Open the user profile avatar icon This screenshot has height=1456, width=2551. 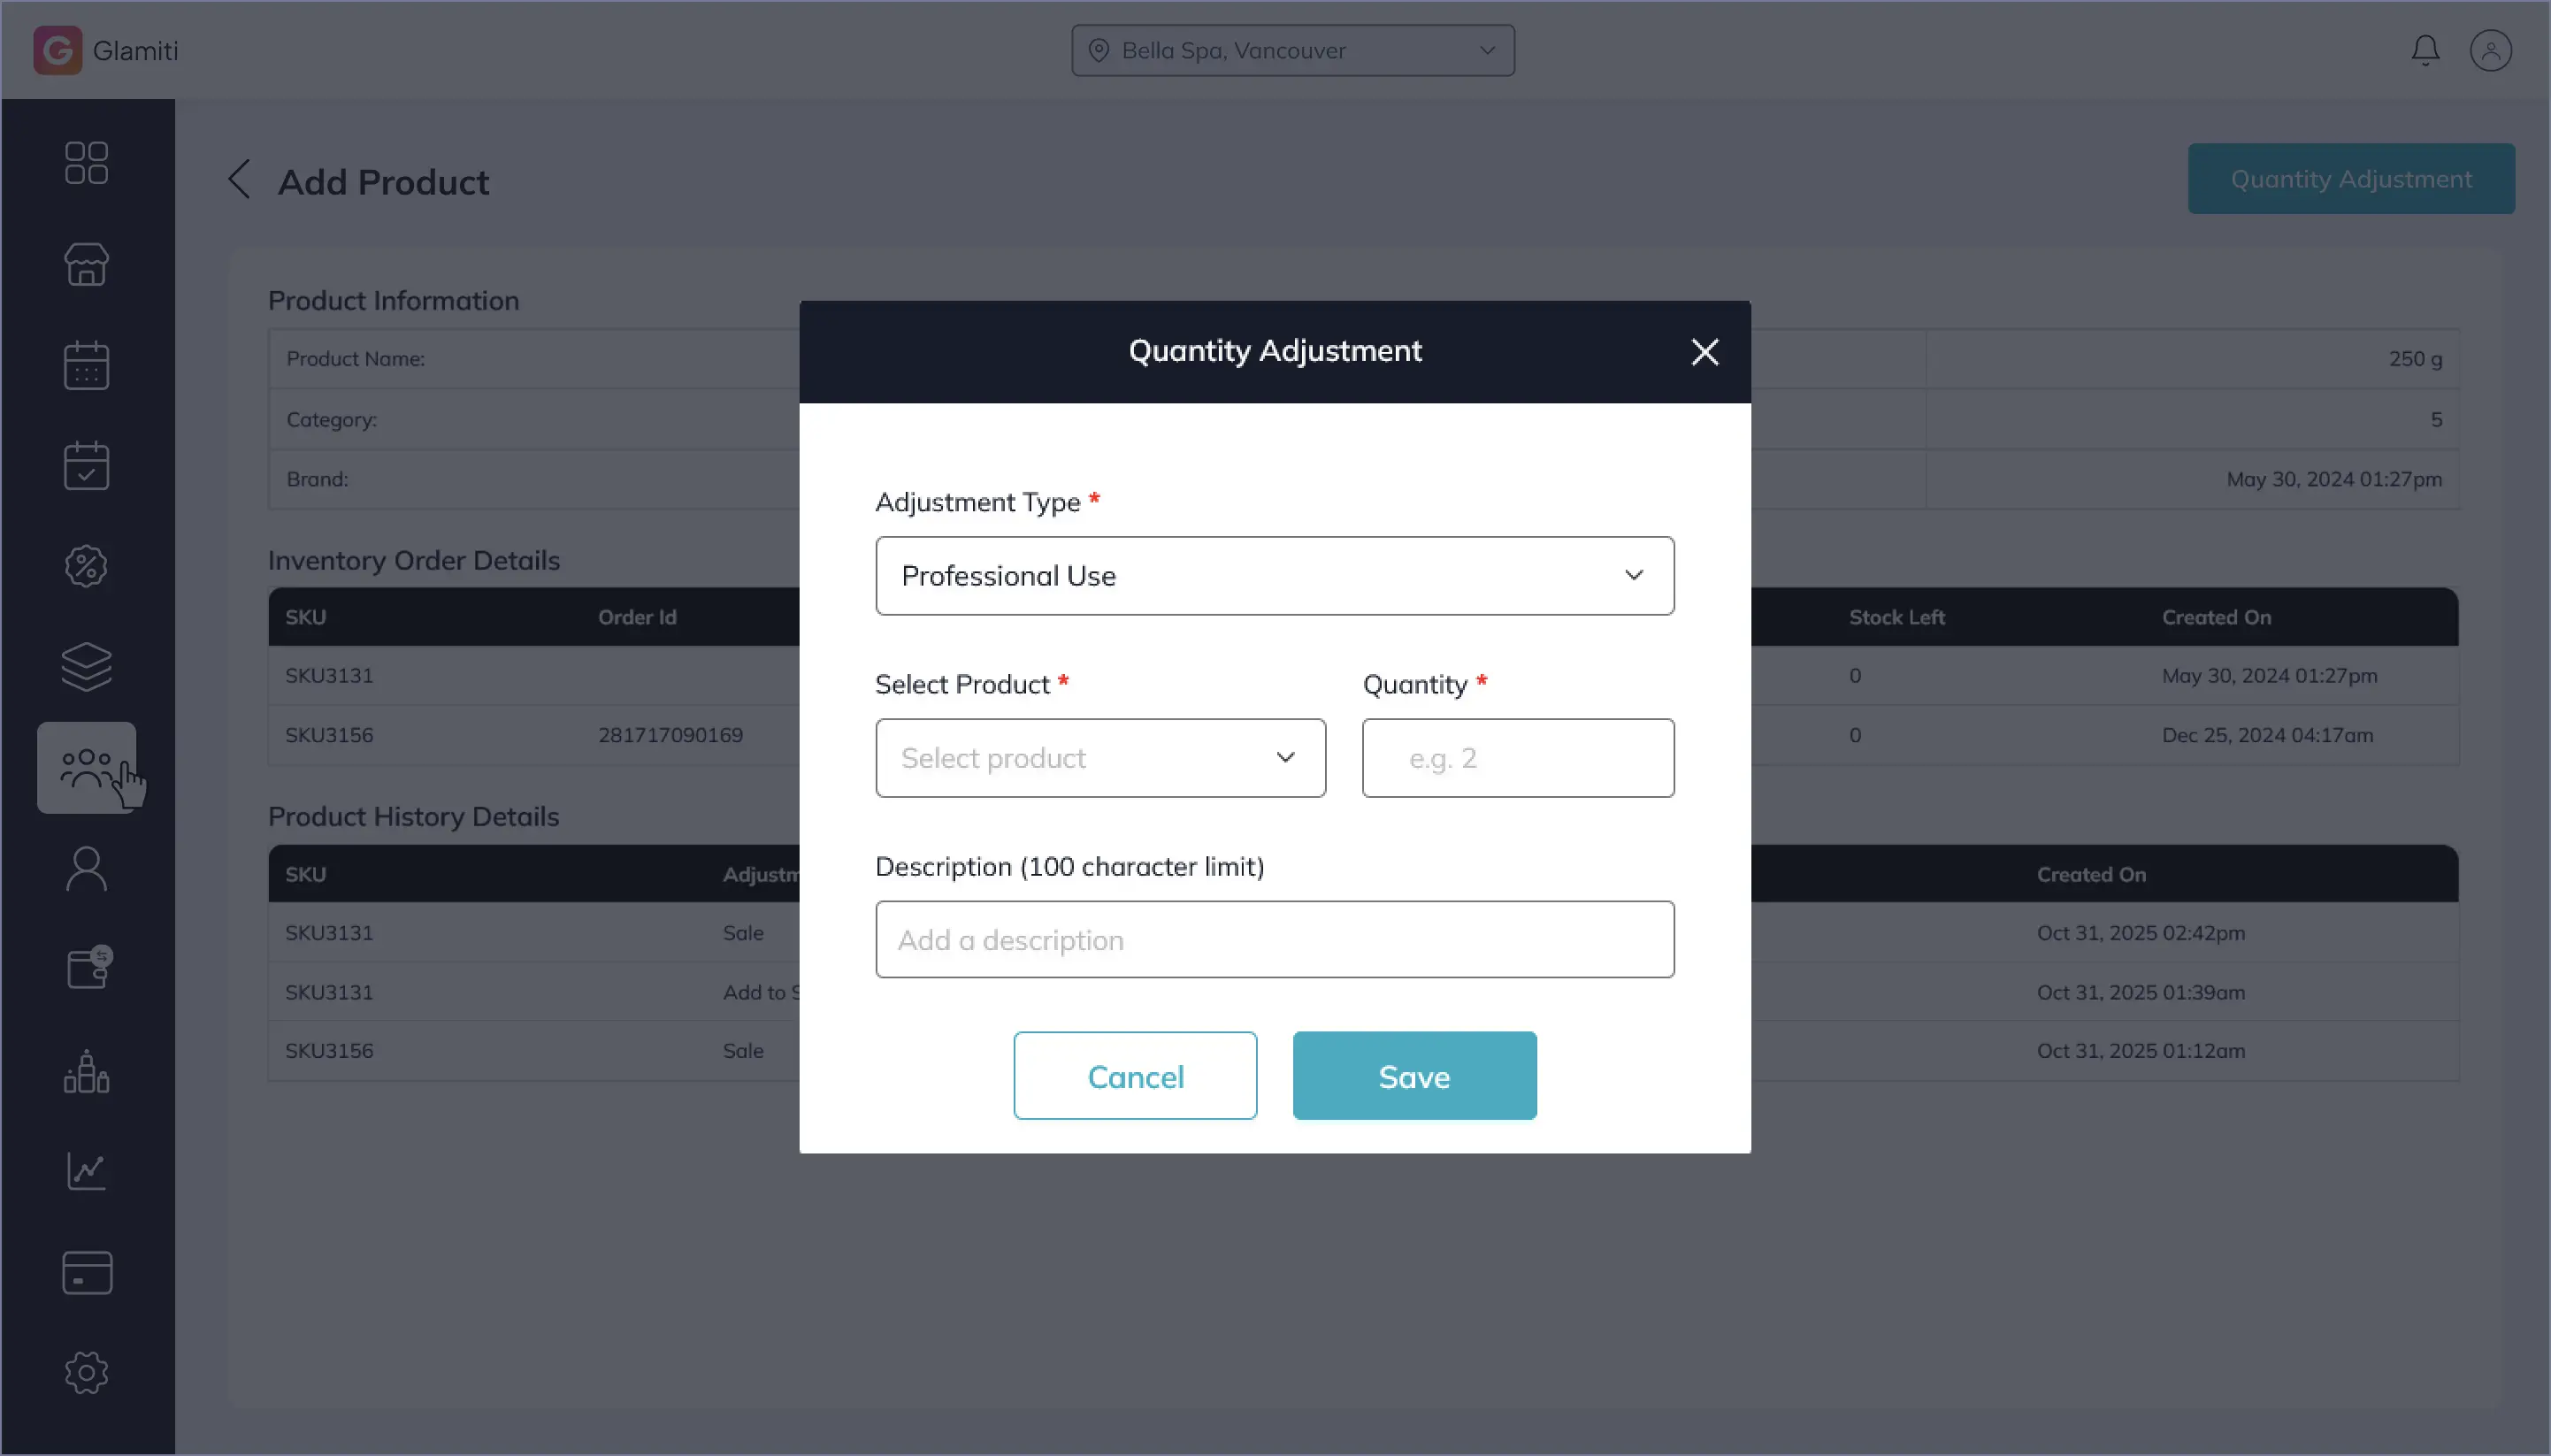[2490, 50]
